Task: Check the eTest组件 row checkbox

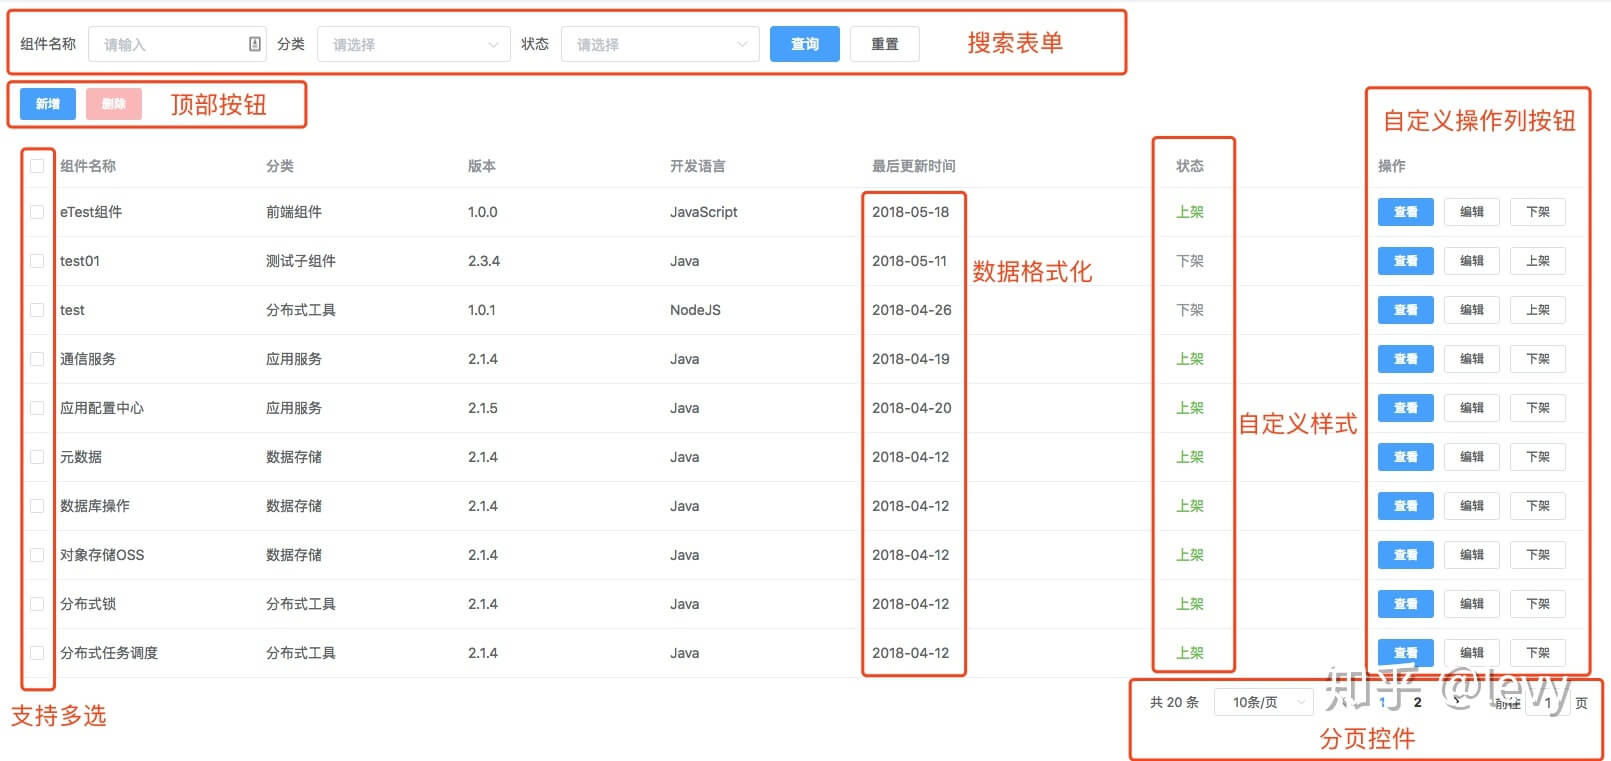Action: click(x=37, y=212)
